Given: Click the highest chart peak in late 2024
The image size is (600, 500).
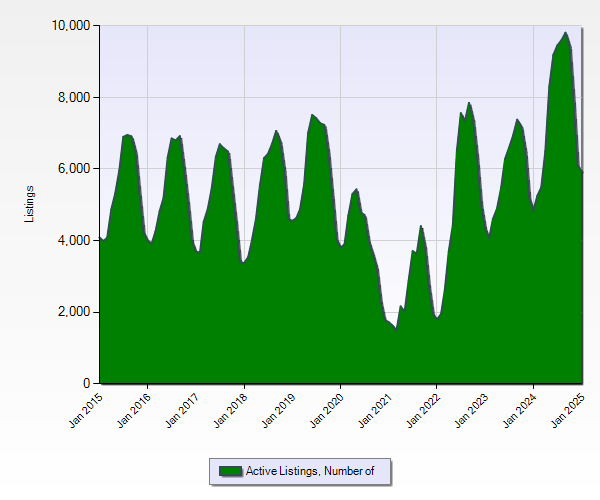Looking at the screenshot, I should pyautogui.click(x=566, y=34).
